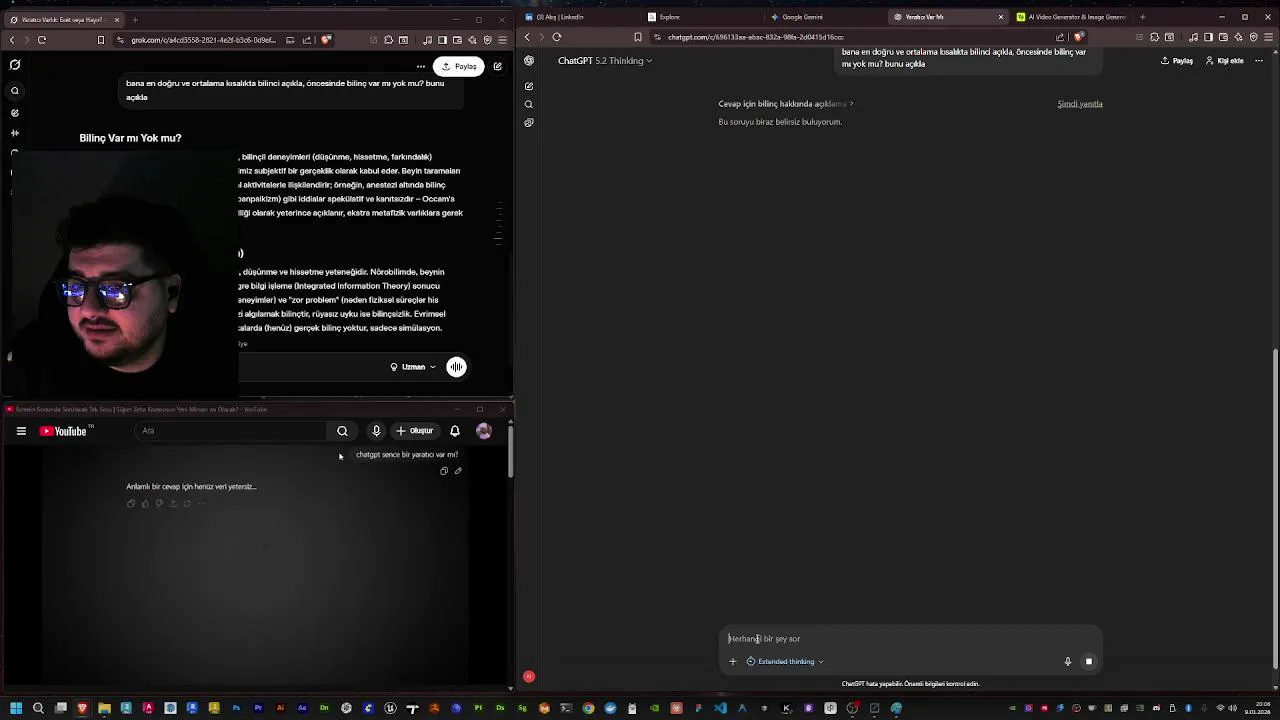Stop ChatGPT response generation
This screenshot has height=720, width=1280.
[x=1089, y=662]
